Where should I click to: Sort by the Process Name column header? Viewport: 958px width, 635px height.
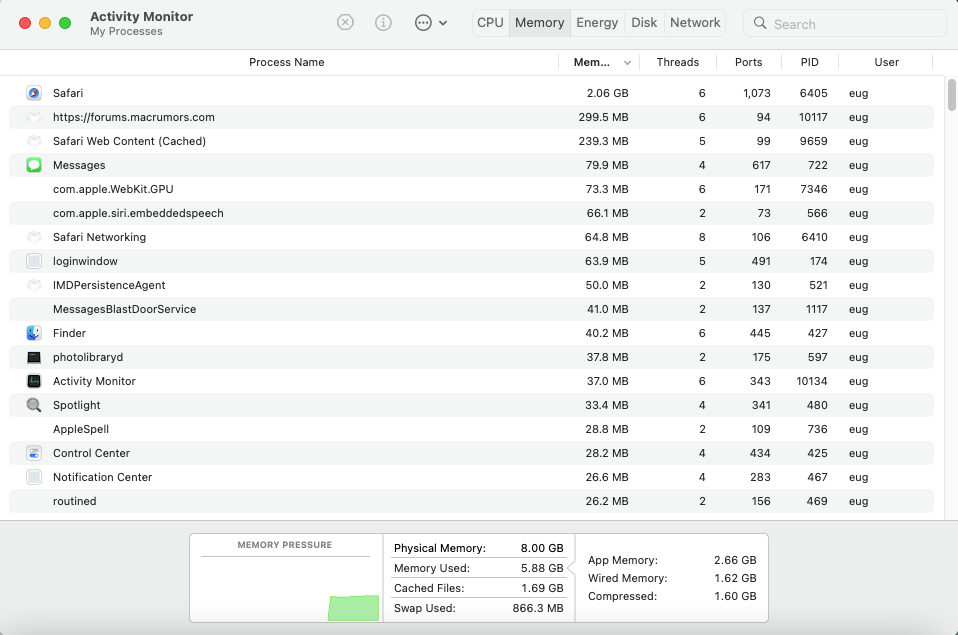[286, 62]
